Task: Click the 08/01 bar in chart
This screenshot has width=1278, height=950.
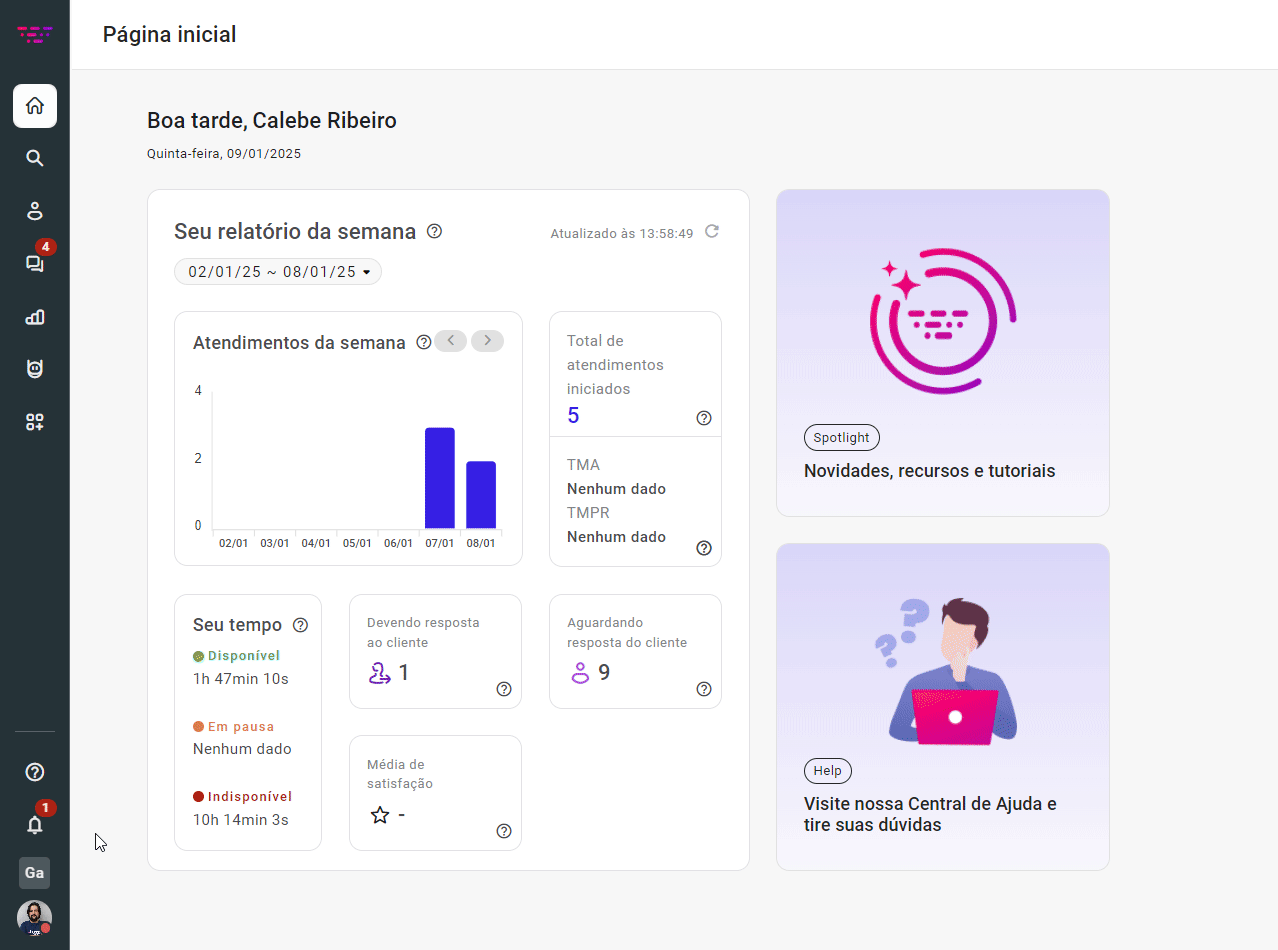Action: [x=481, y=495]
